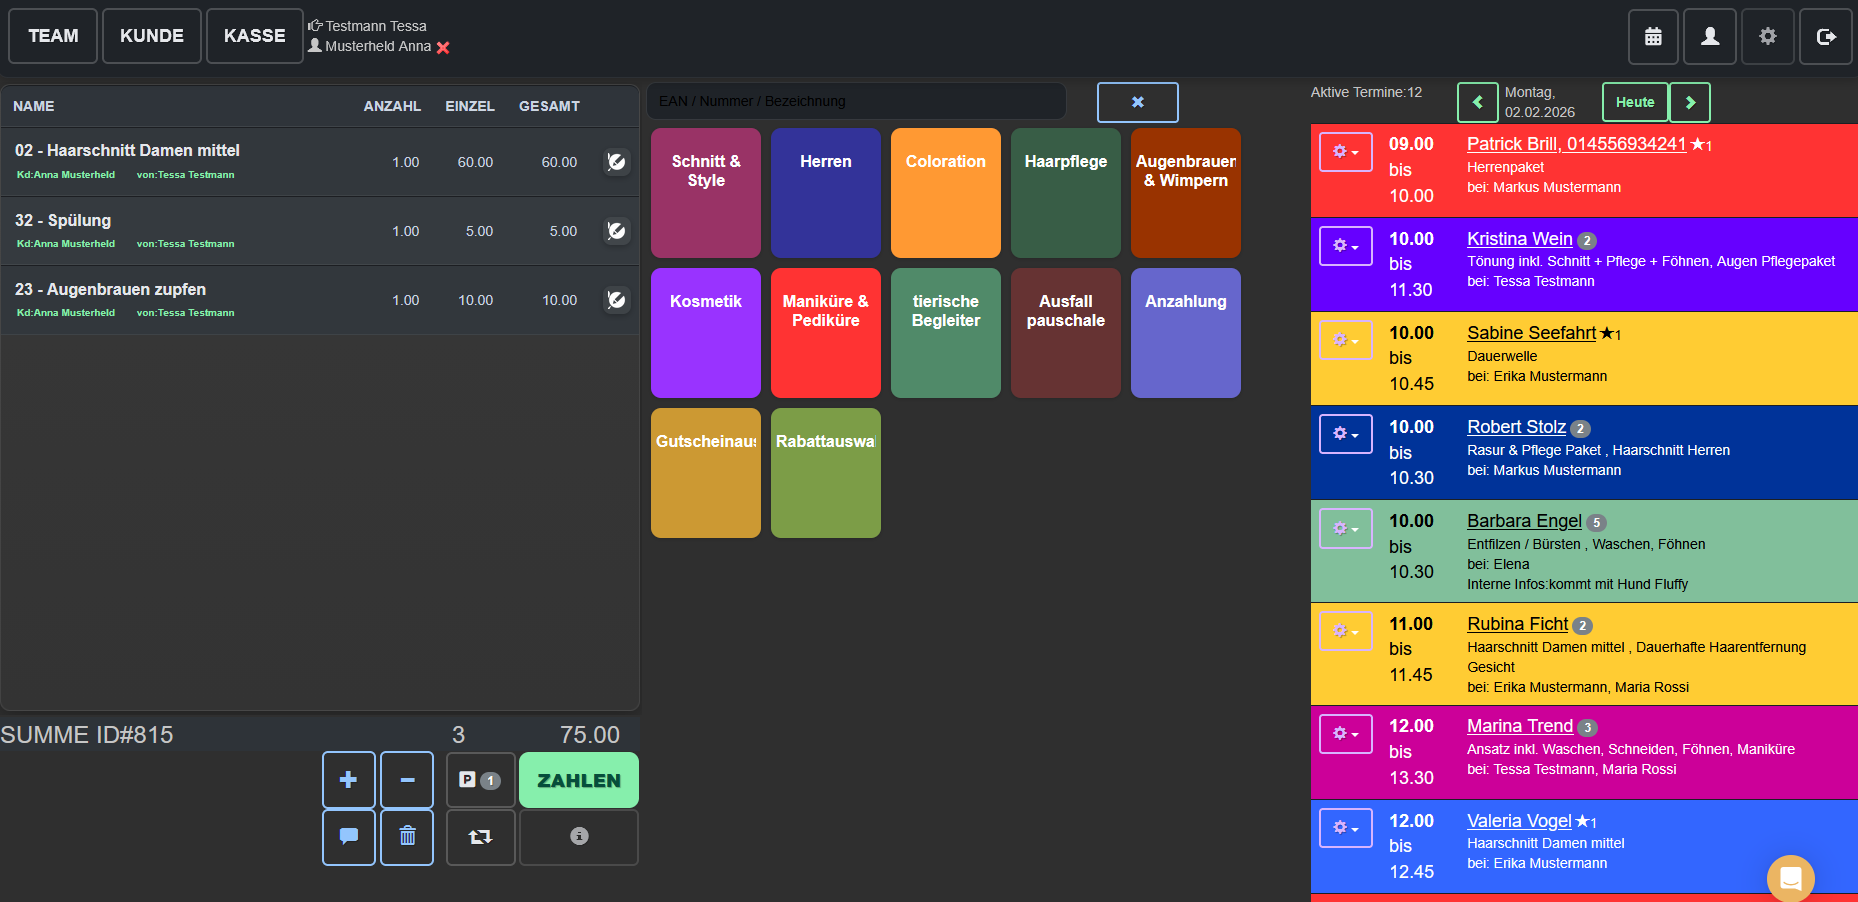The height and width of the screenshot is (902, 1858).
Task: Open settings via the gear icon
Action: 1767,37
